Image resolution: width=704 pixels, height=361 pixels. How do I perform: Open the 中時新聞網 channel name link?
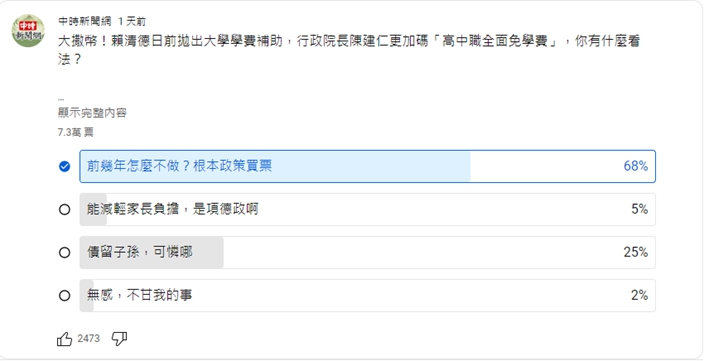click(x=85, y=22)
